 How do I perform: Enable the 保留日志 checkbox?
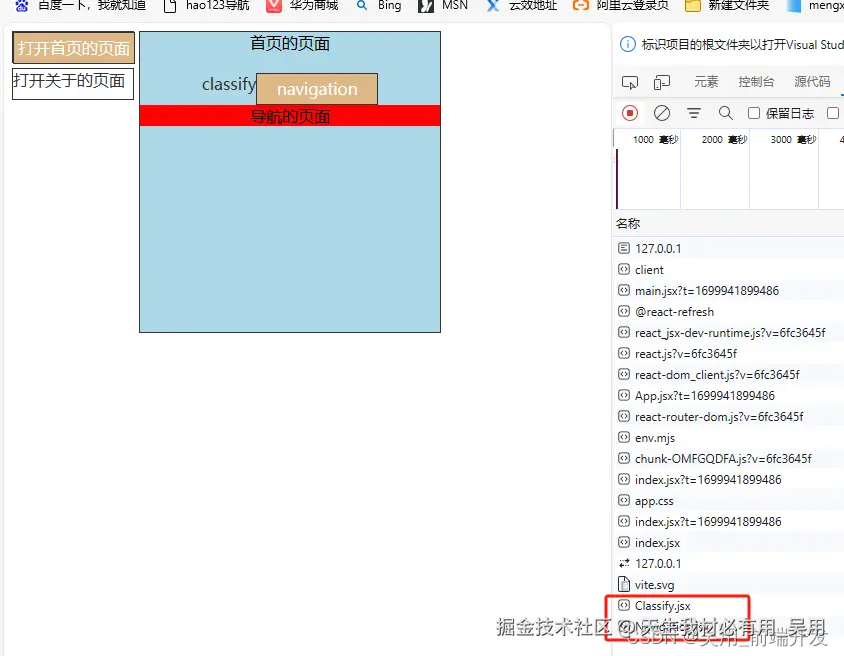754,113
